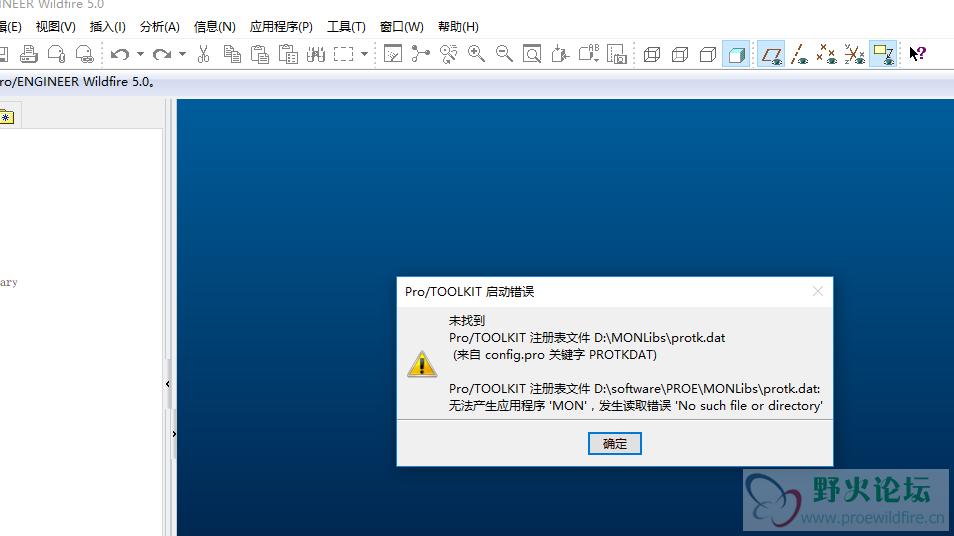
Task: Click the send-as-email-attachment icon
Action: tap(57, 54)
